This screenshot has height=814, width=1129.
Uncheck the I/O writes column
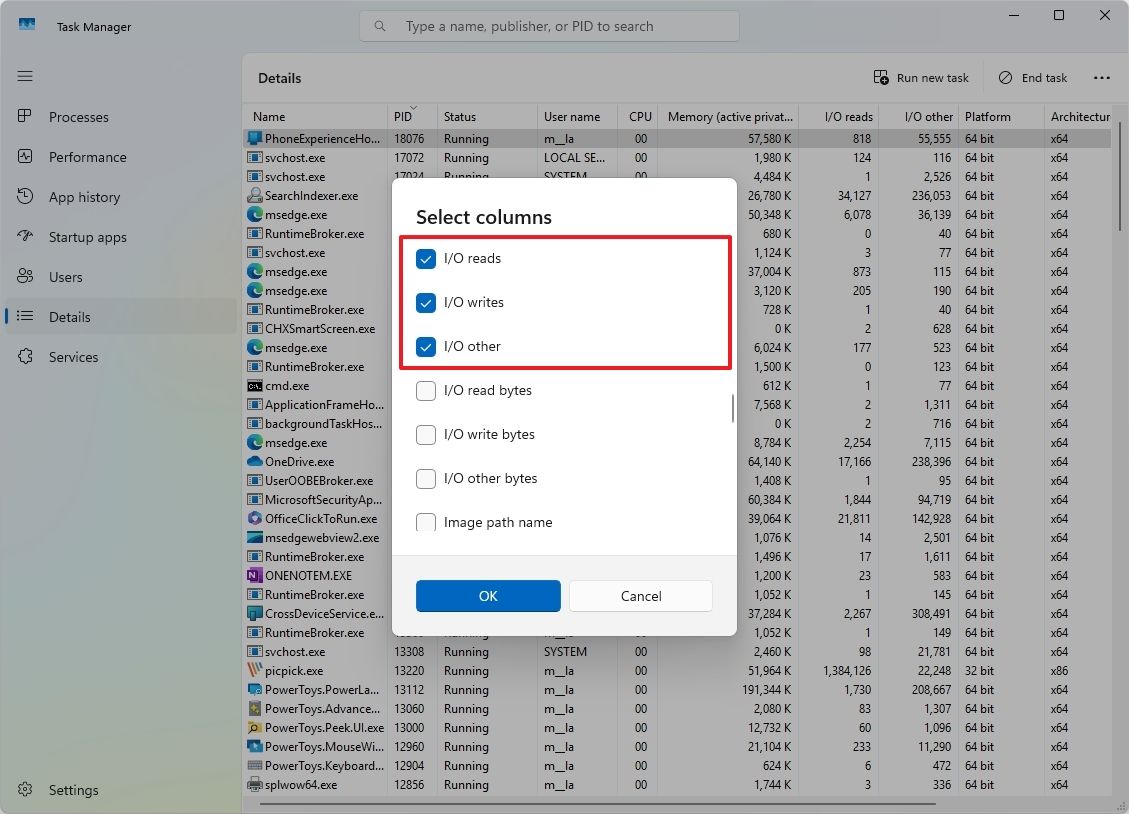click(x=425, y=302)
